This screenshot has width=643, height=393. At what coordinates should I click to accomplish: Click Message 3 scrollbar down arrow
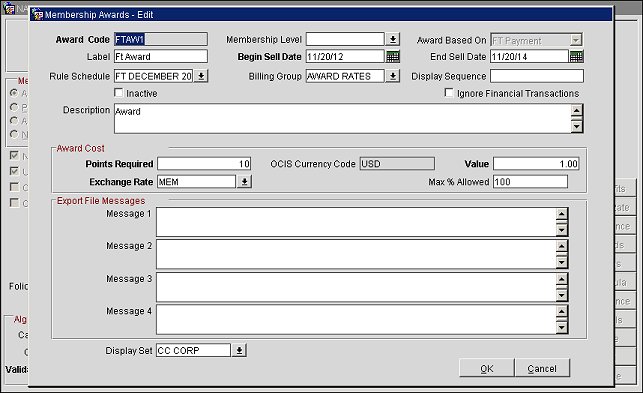[561, 295]
